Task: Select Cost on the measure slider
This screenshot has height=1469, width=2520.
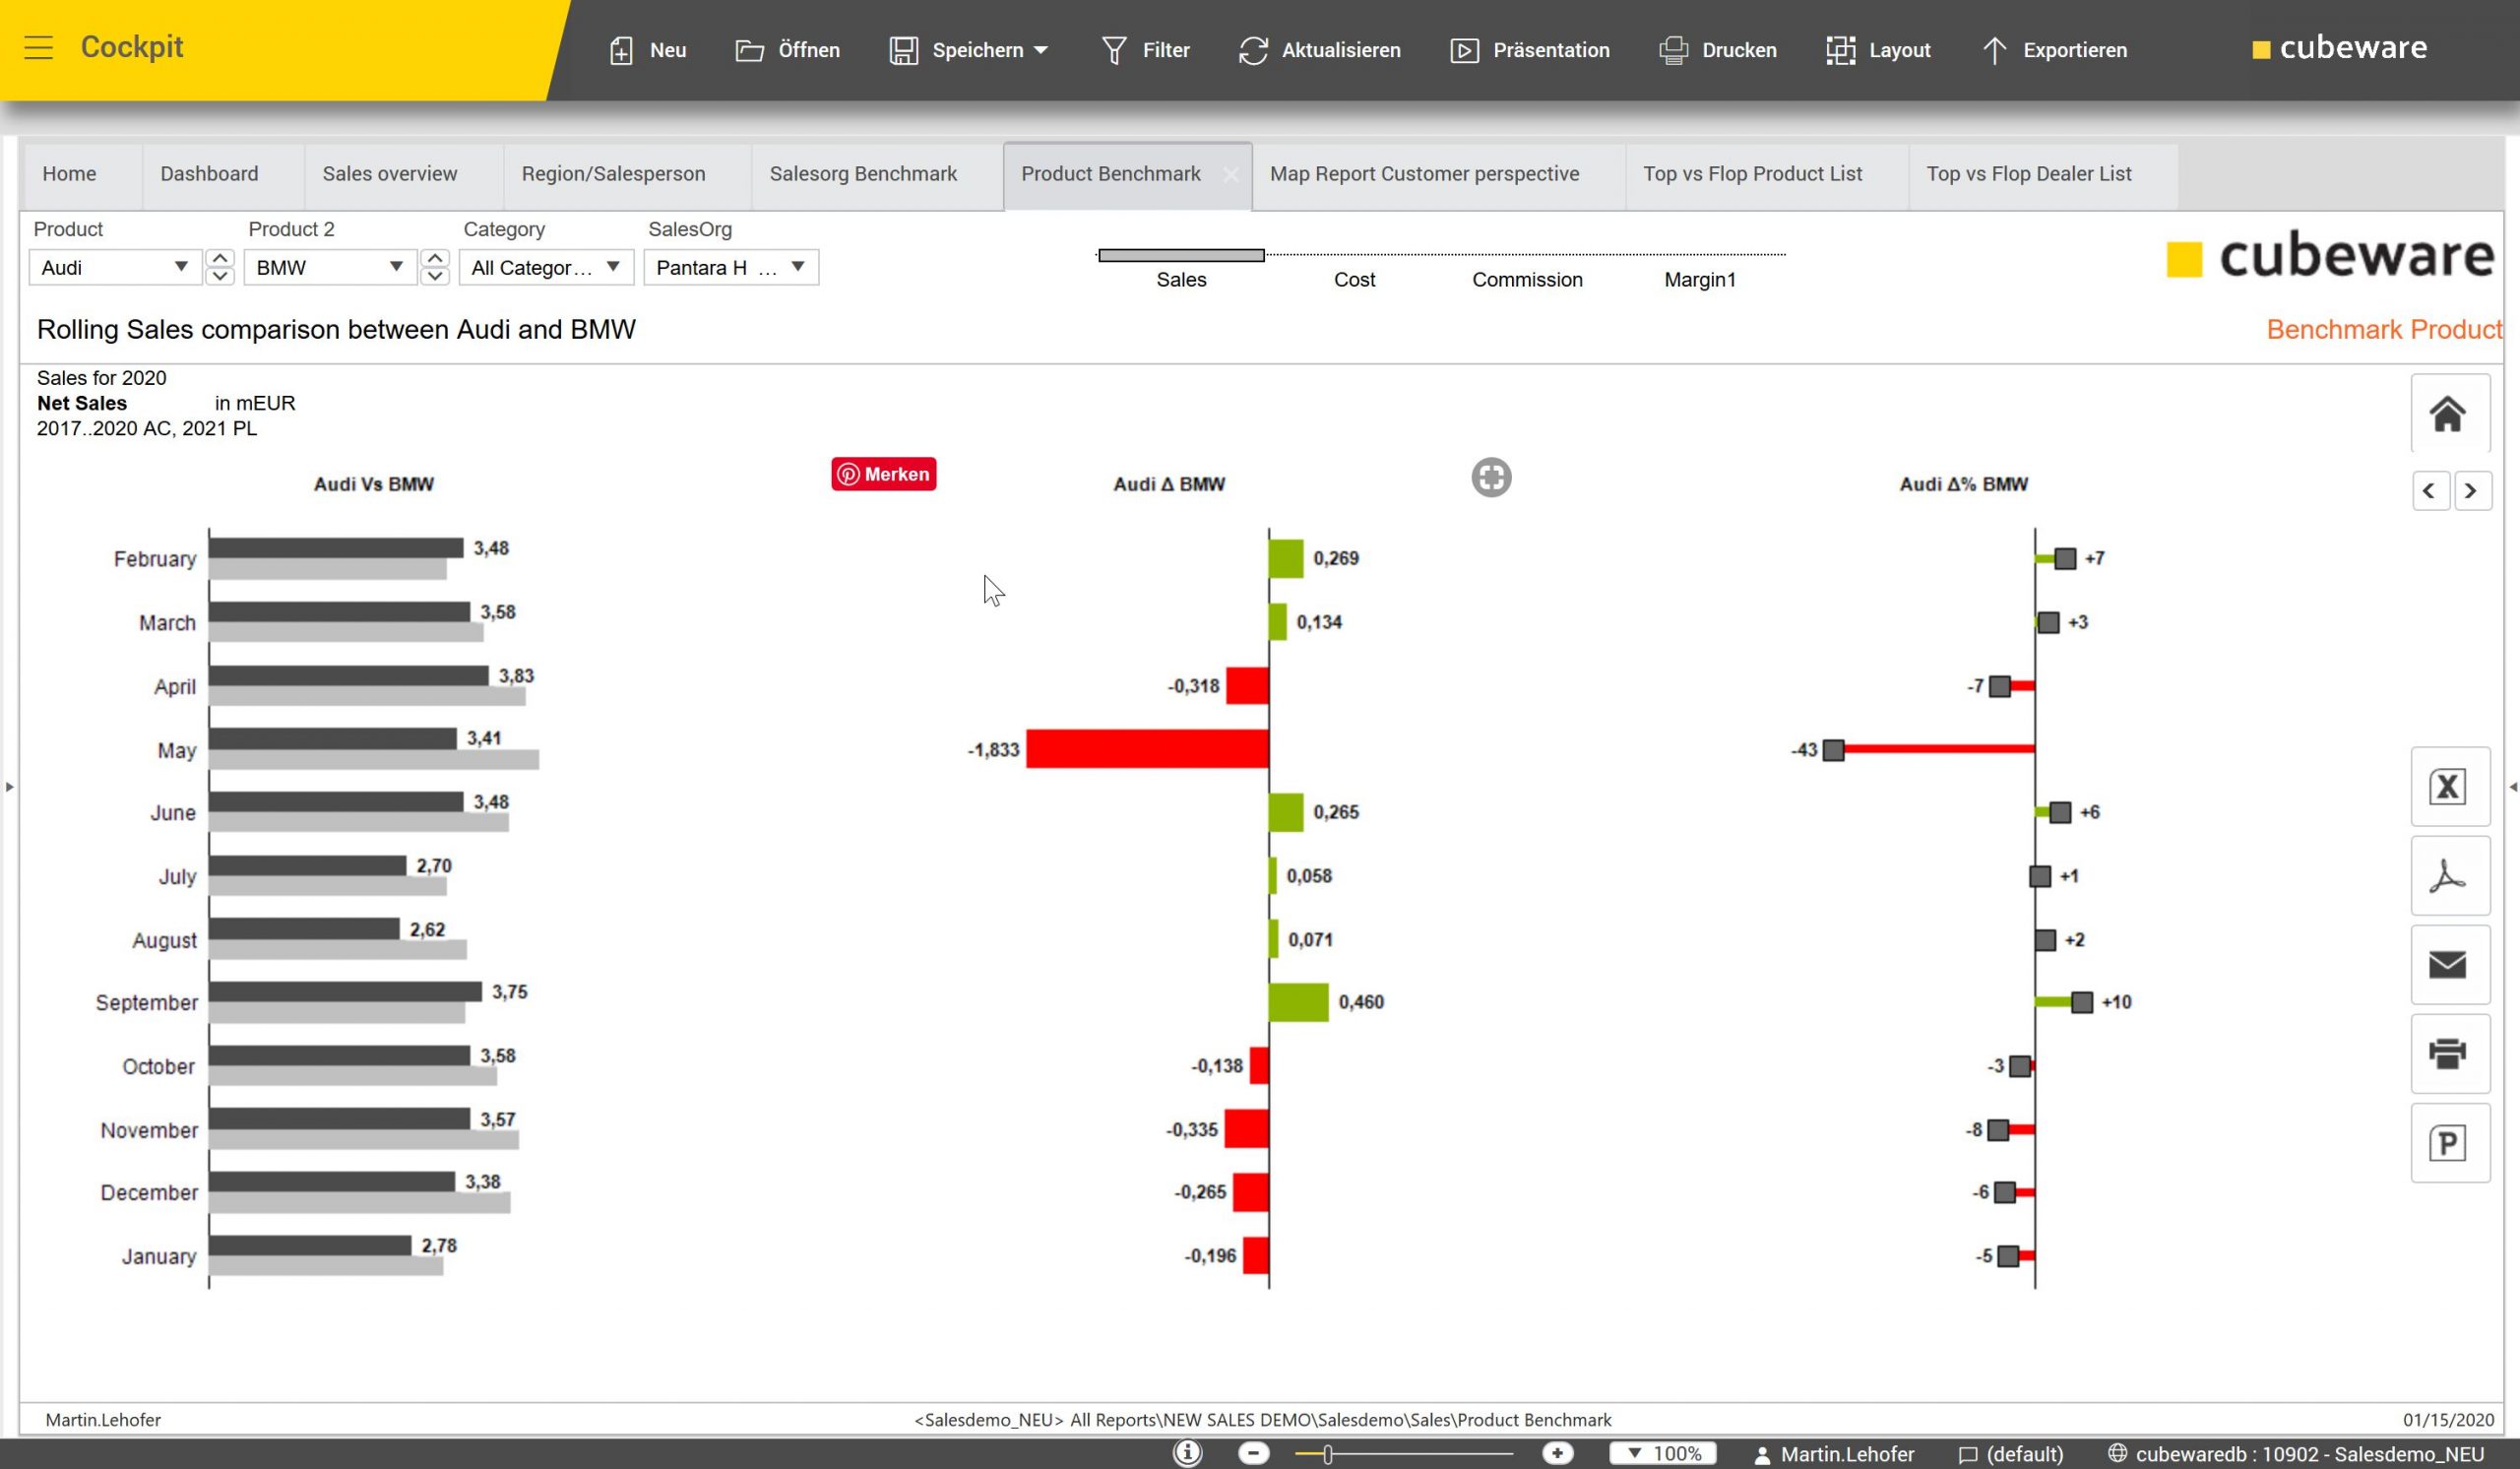Action: pyautogui.click(x=1354, y=280)
